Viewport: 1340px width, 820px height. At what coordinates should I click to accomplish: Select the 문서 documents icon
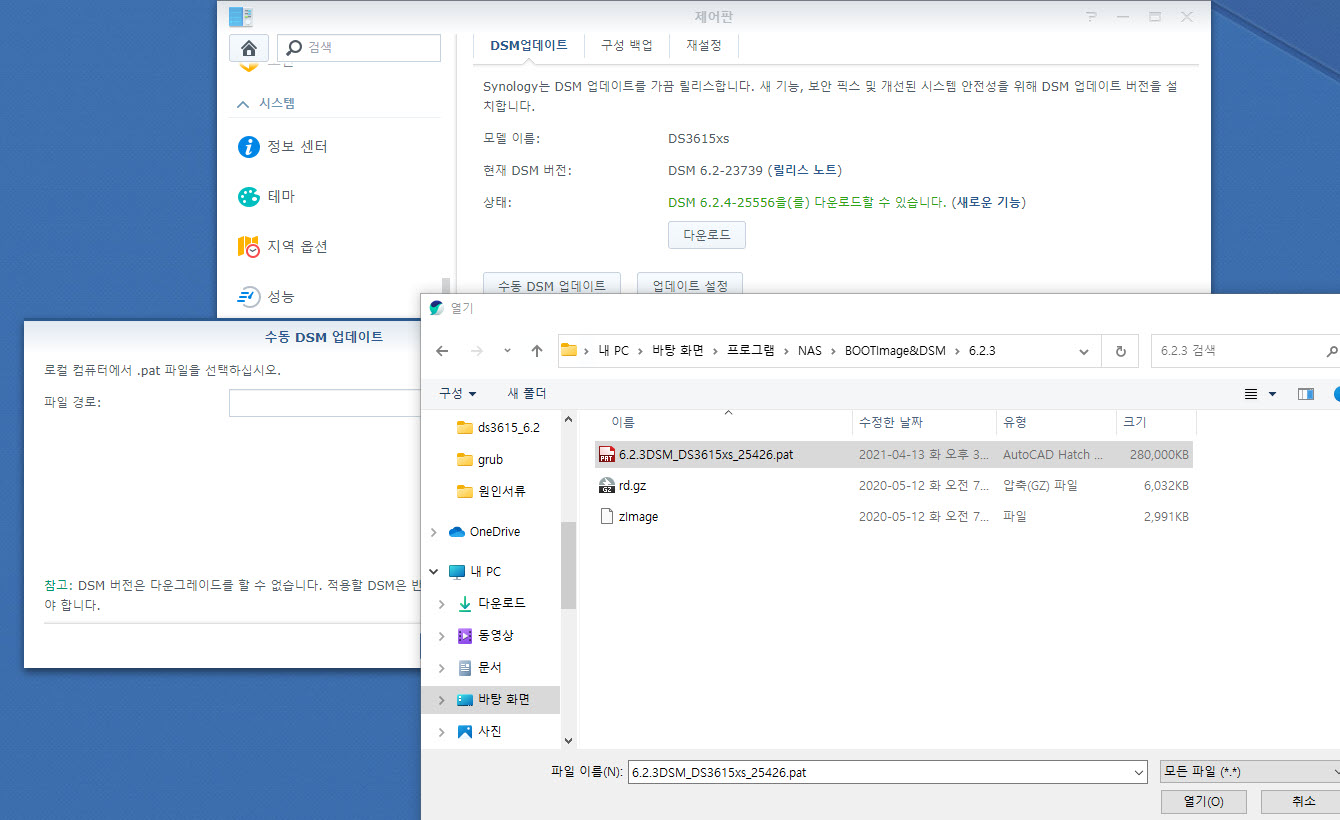pos(464,668)
